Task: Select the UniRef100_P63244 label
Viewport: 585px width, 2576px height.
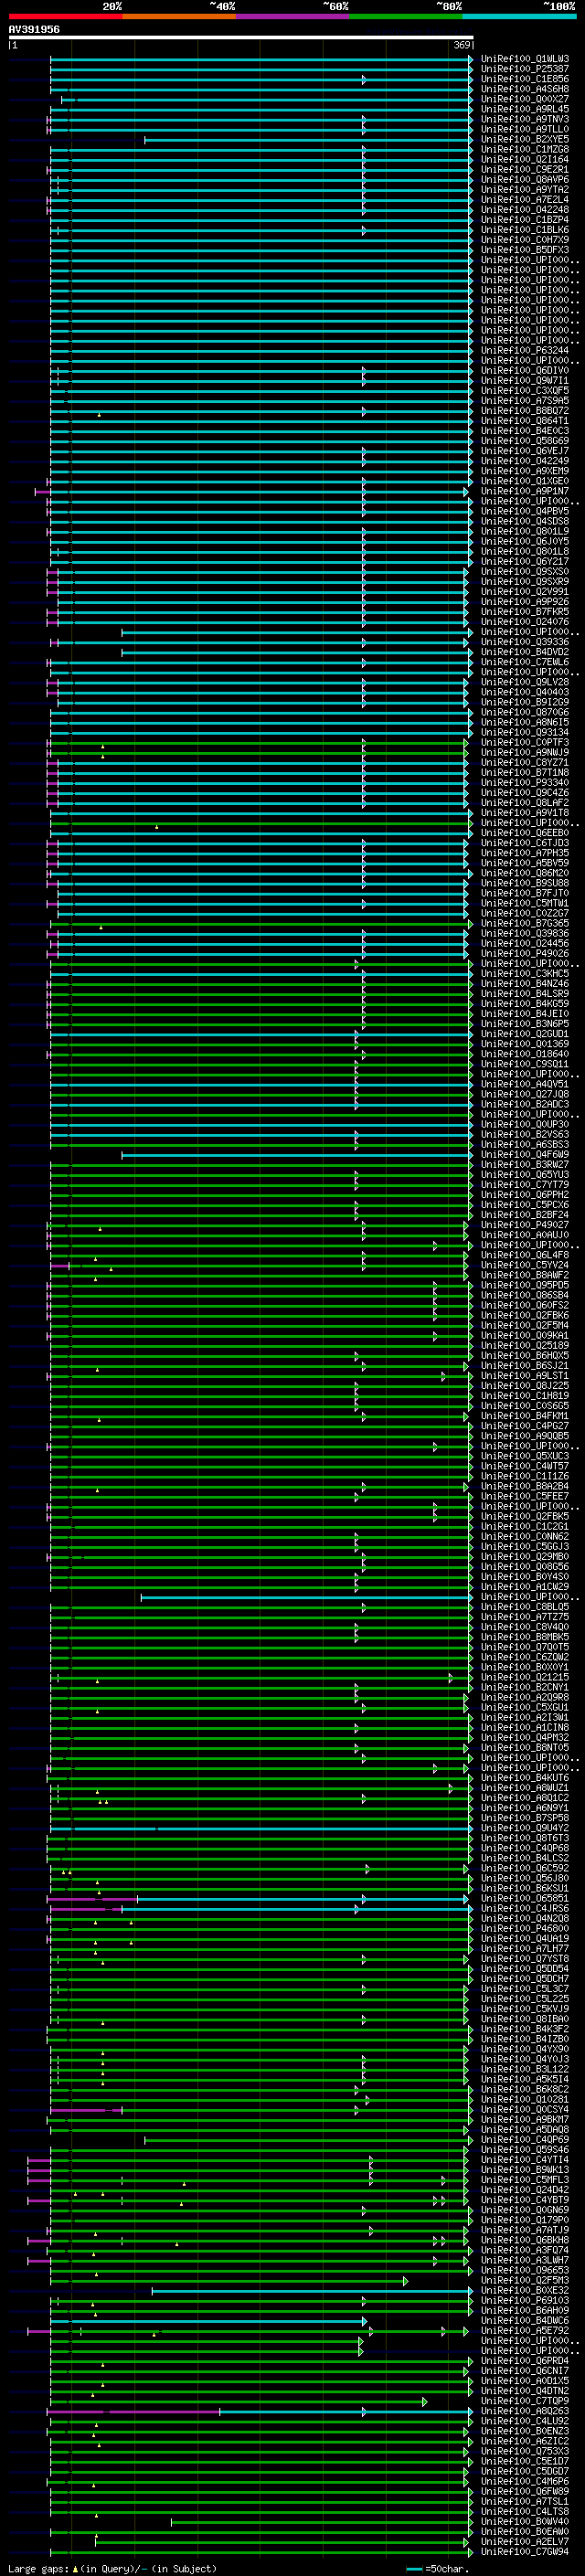Action: tap(525, 350)
